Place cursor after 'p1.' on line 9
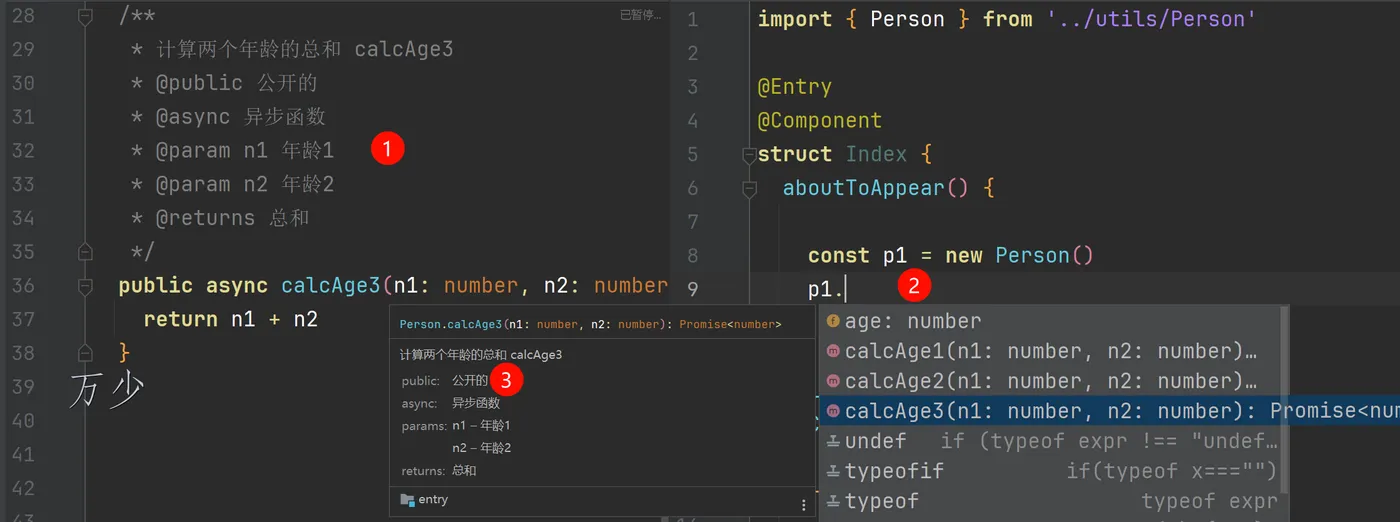 click(847, 290)
